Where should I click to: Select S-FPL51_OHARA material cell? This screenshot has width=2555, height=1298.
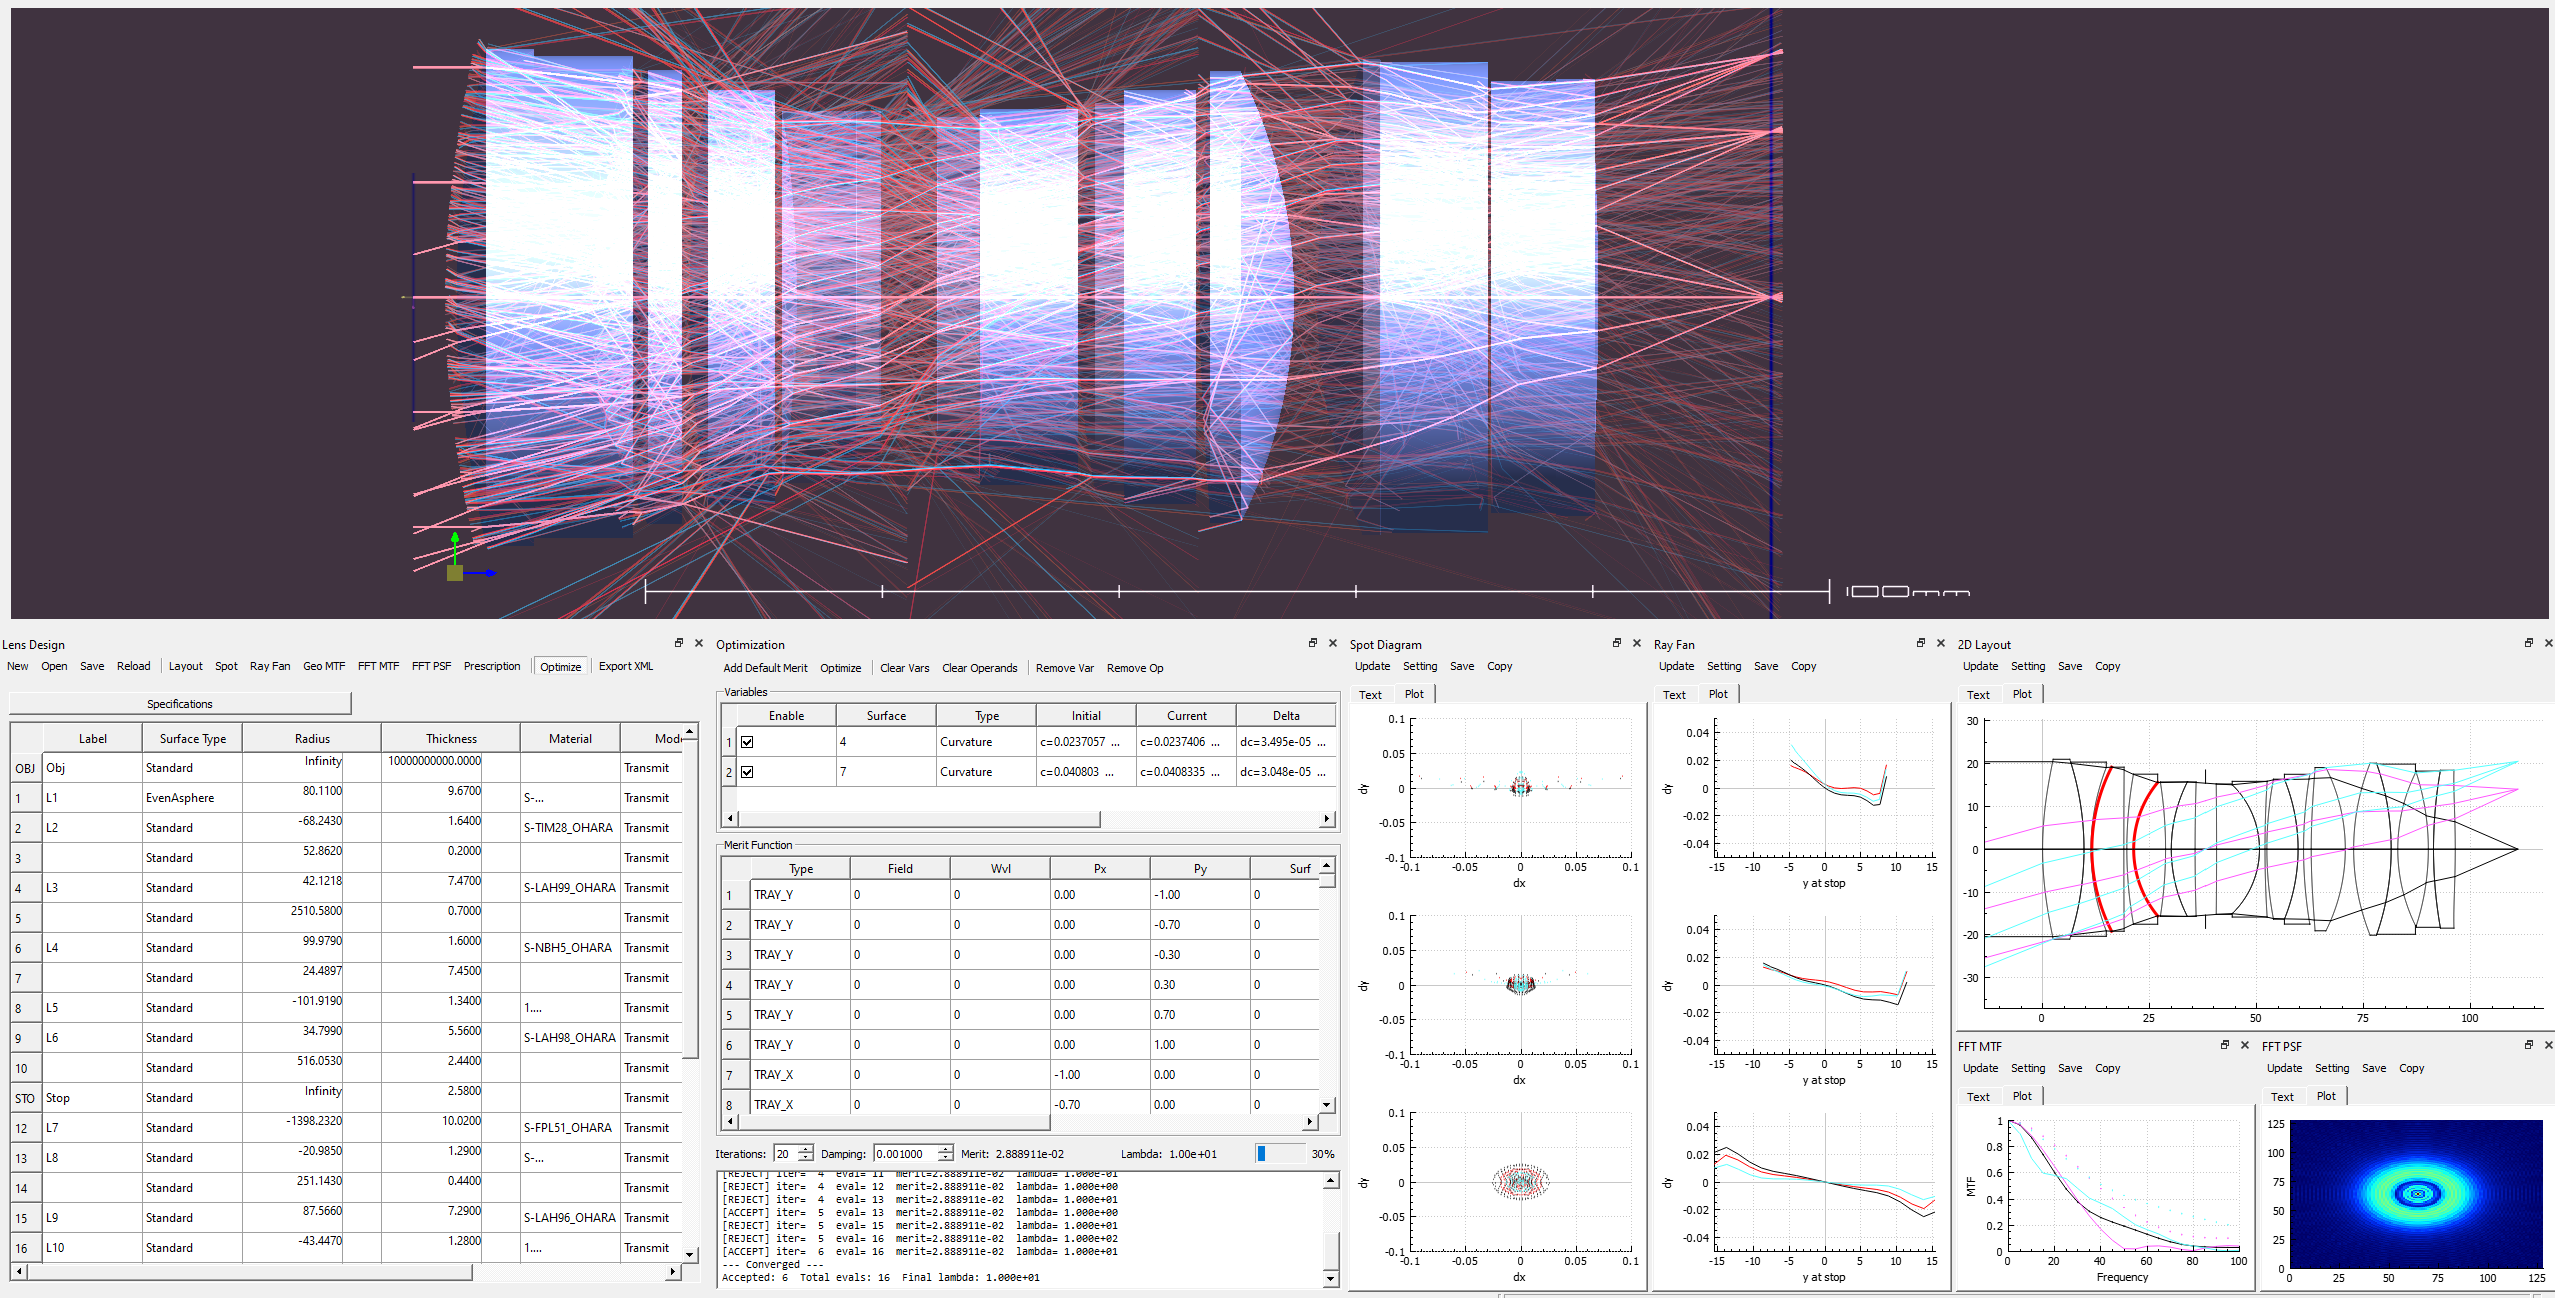[x=570, y=1127]
